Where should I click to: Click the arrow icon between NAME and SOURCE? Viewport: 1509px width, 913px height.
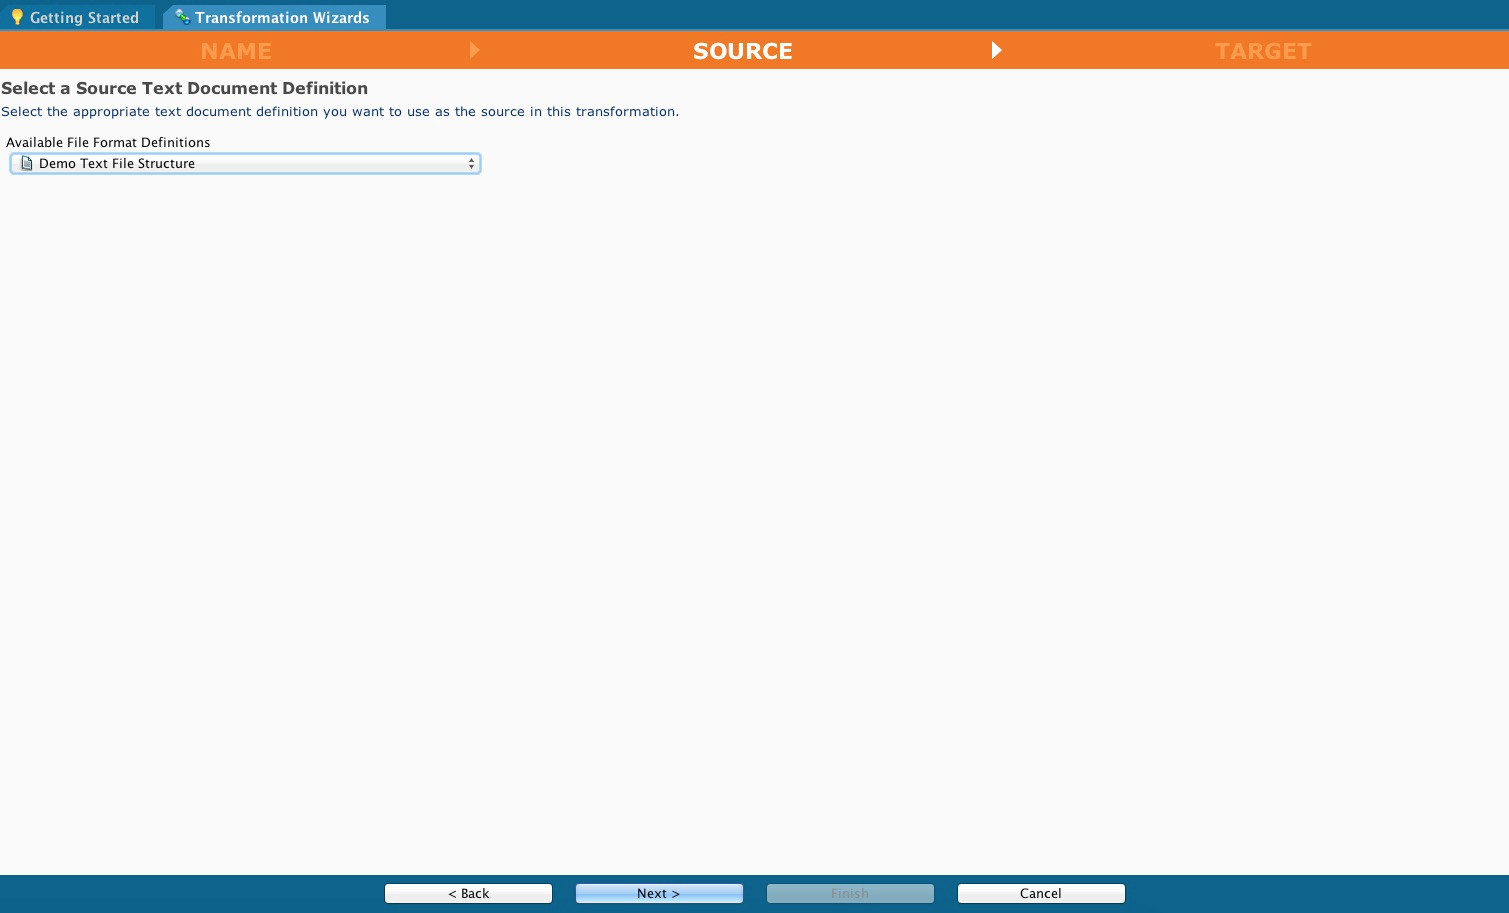point(474,50)
